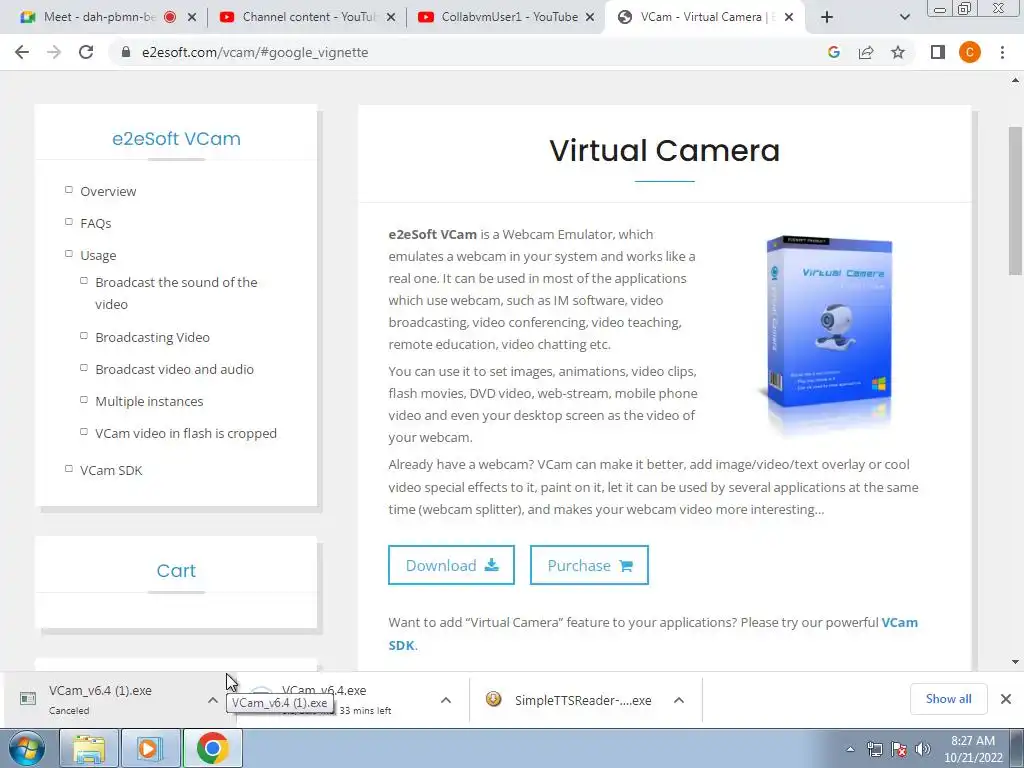This screenshot has height=768, width=1024.
Task: Reload the VCam page
Action: click(86, 52)
